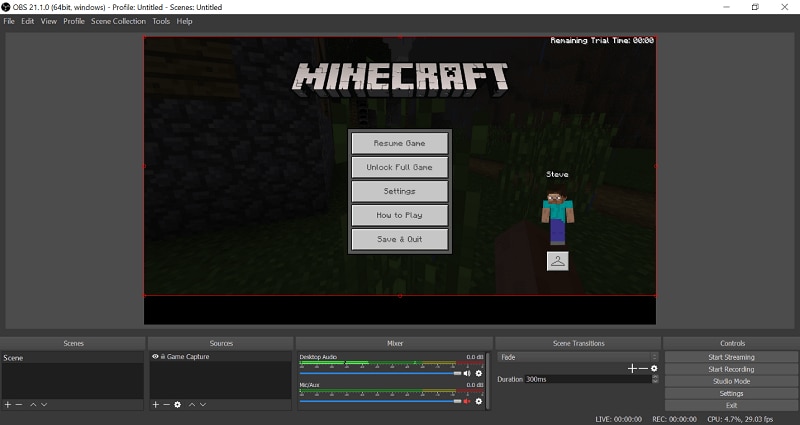
Task: Remove scene transition with minus icon
Action: coord(643,368)
